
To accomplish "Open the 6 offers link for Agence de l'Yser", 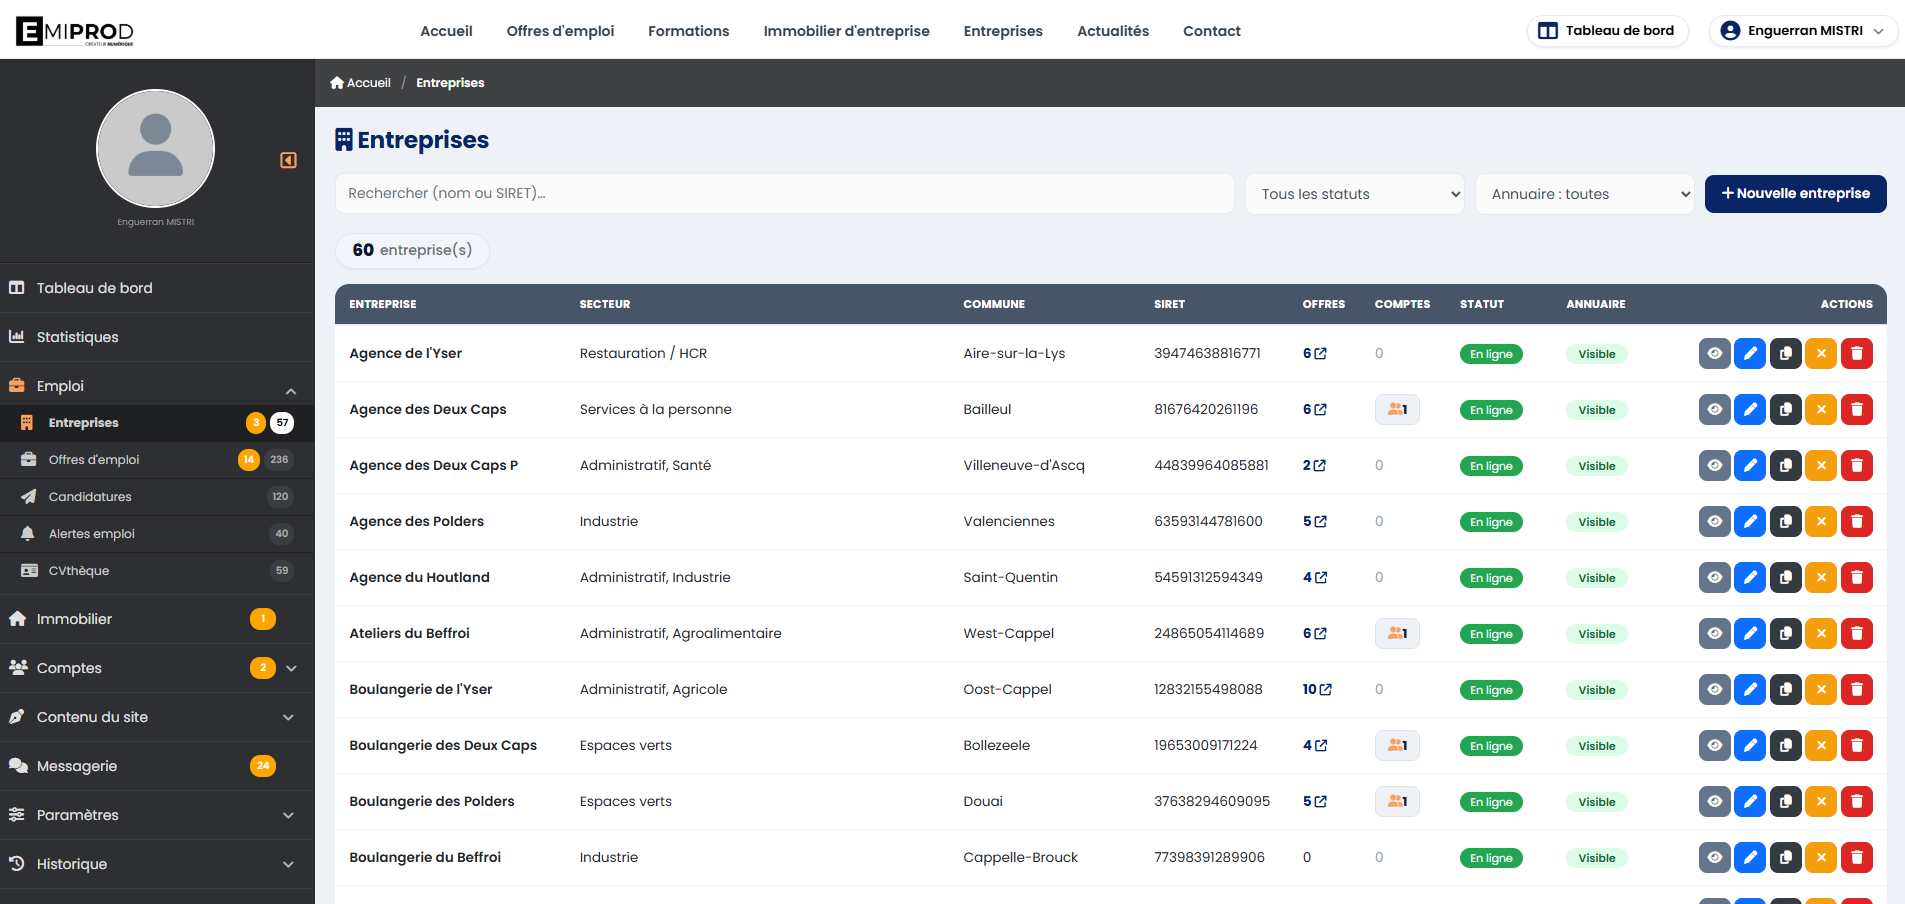I will 1314,353.
